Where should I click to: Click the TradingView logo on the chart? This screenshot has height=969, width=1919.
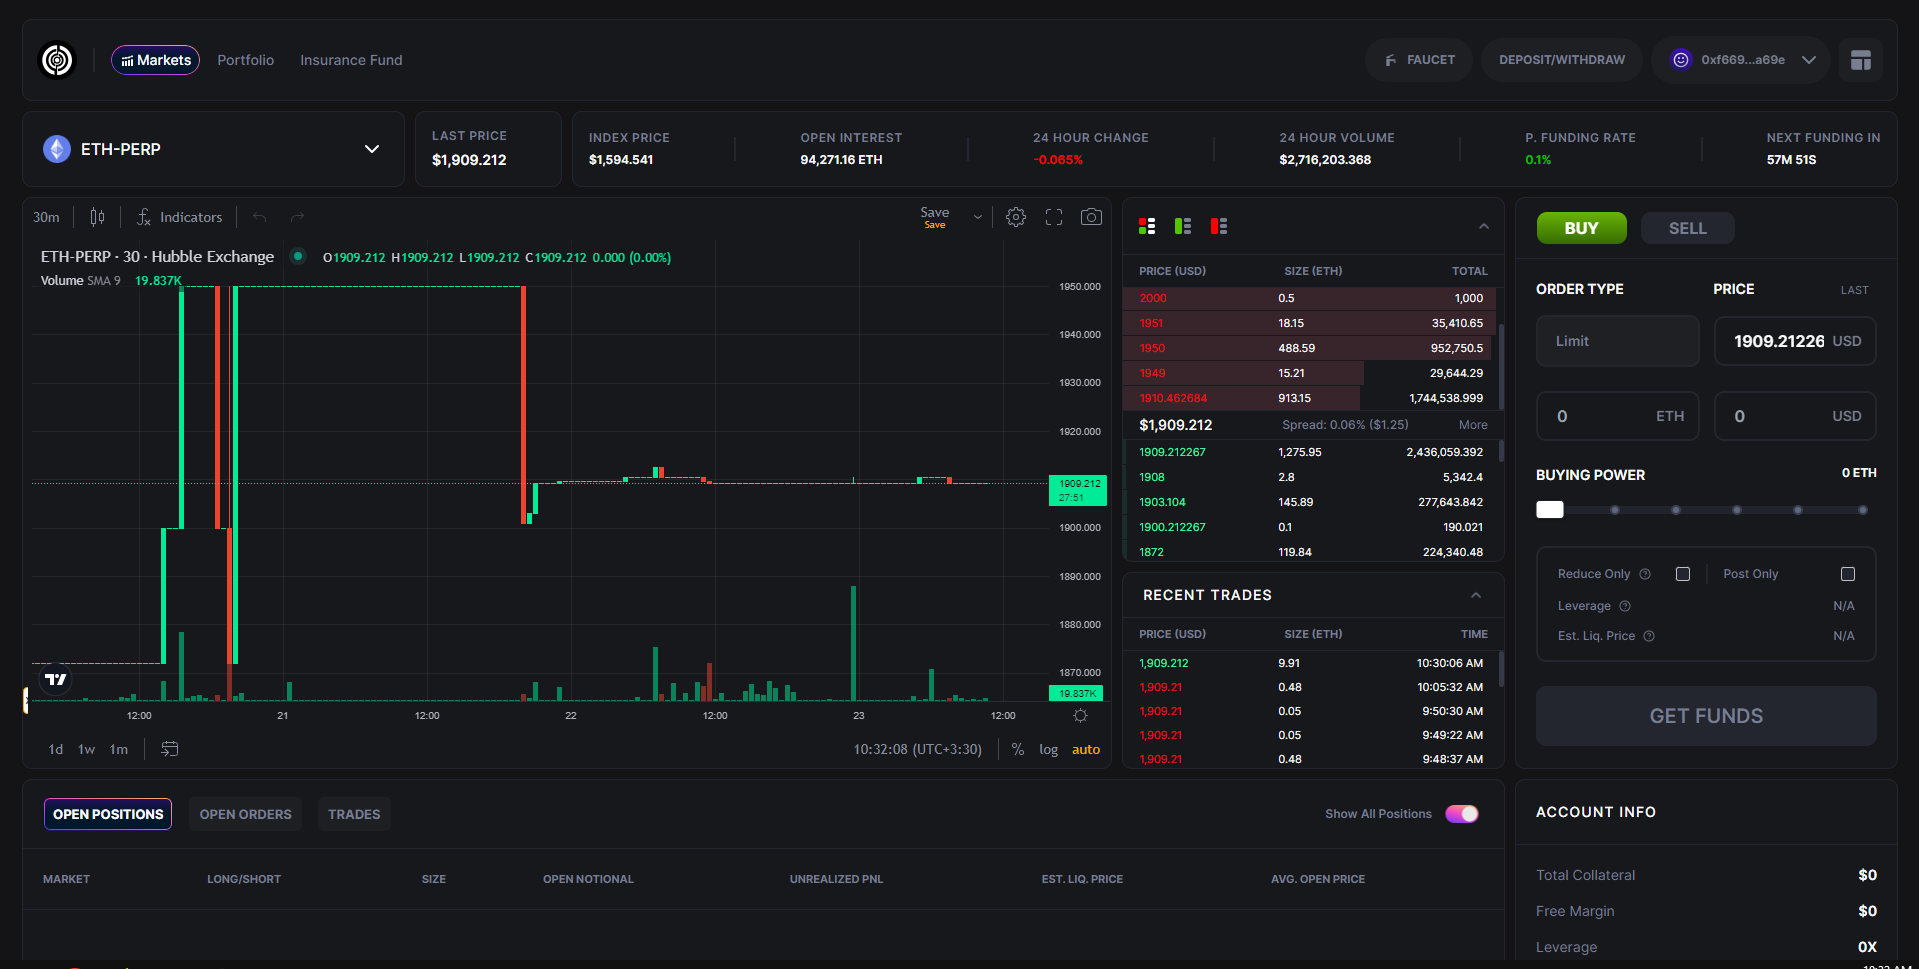[56, 679]
